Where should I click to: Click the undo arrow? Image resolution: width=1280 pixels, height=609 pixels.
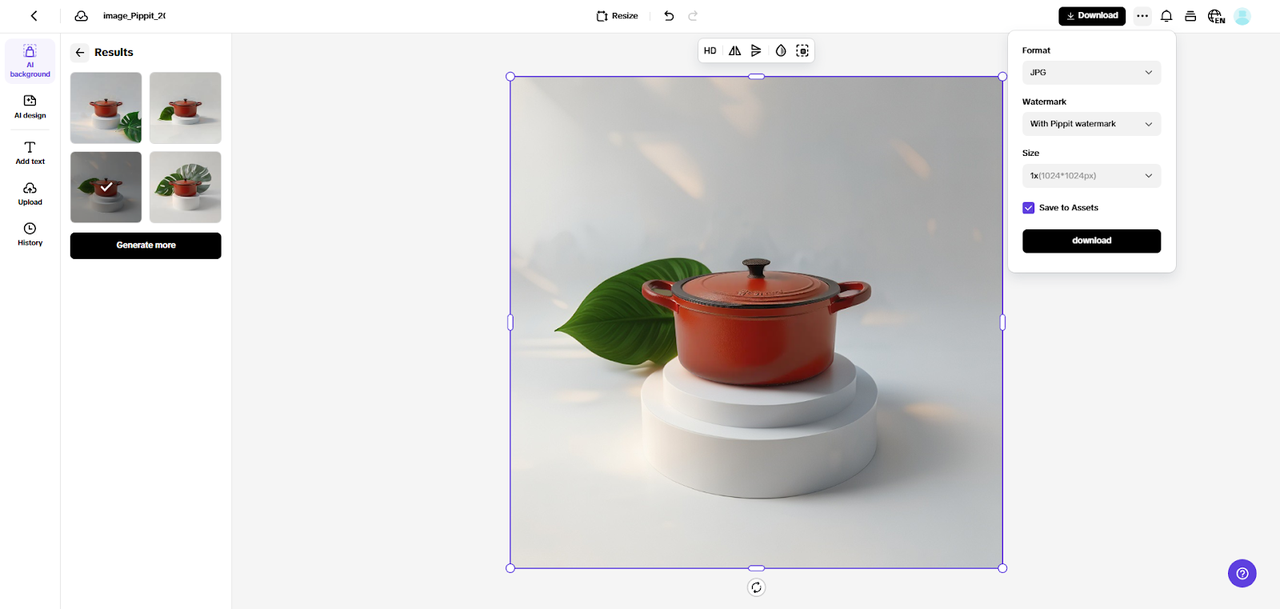(669, 16)
